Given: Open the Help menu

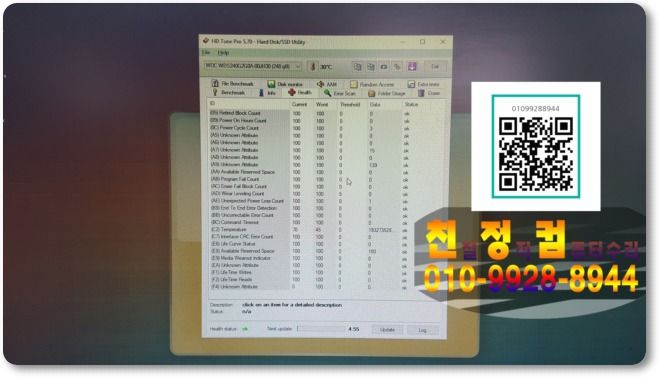Looking at the screenshot, I should (x=223, y=53).
